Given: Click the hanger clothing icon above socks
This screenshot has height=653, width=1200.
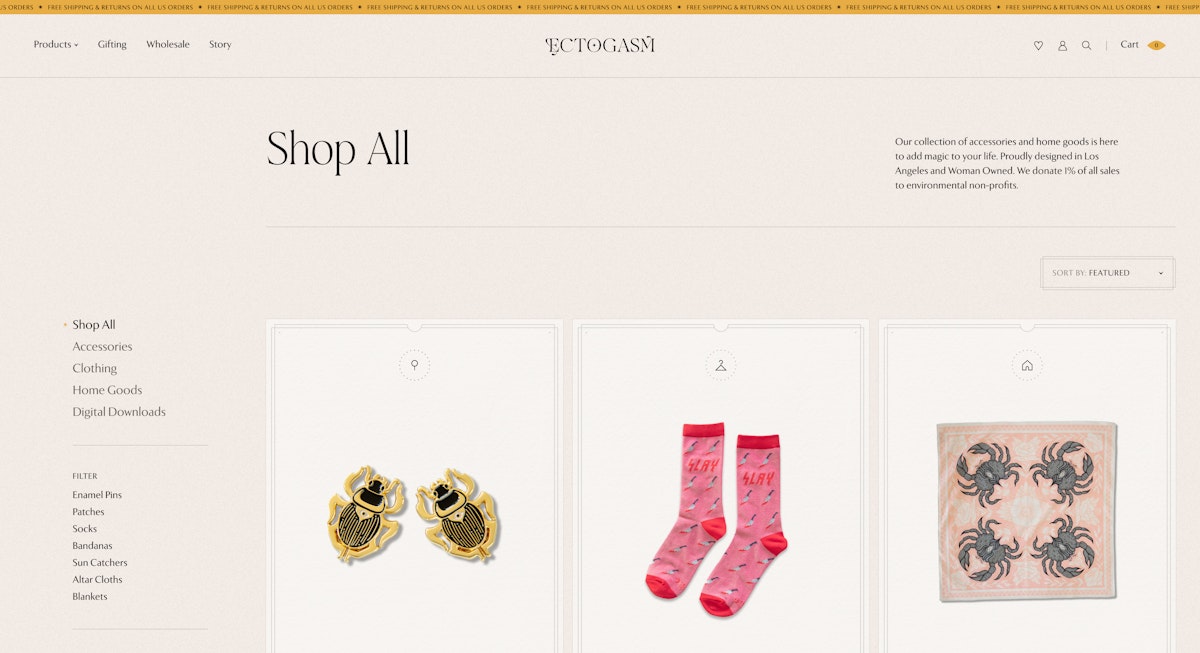Looking at the screenshot, I should pyautogui.click(x=720, y=365).
